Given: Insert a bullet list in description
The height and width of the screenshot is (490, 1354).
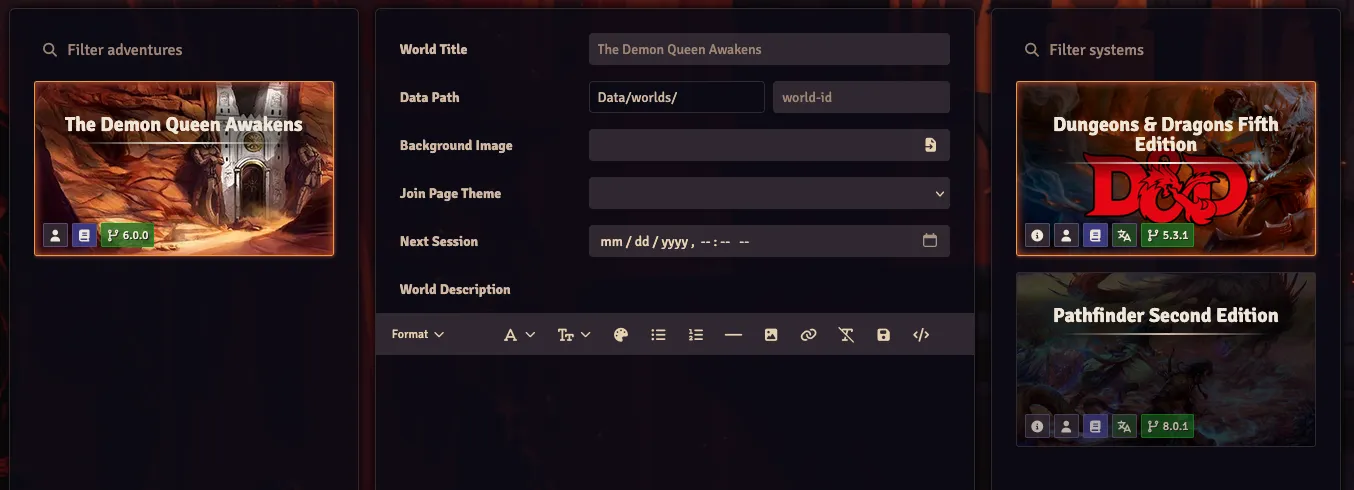Looking at the screenshot, I should click(658, 335).
